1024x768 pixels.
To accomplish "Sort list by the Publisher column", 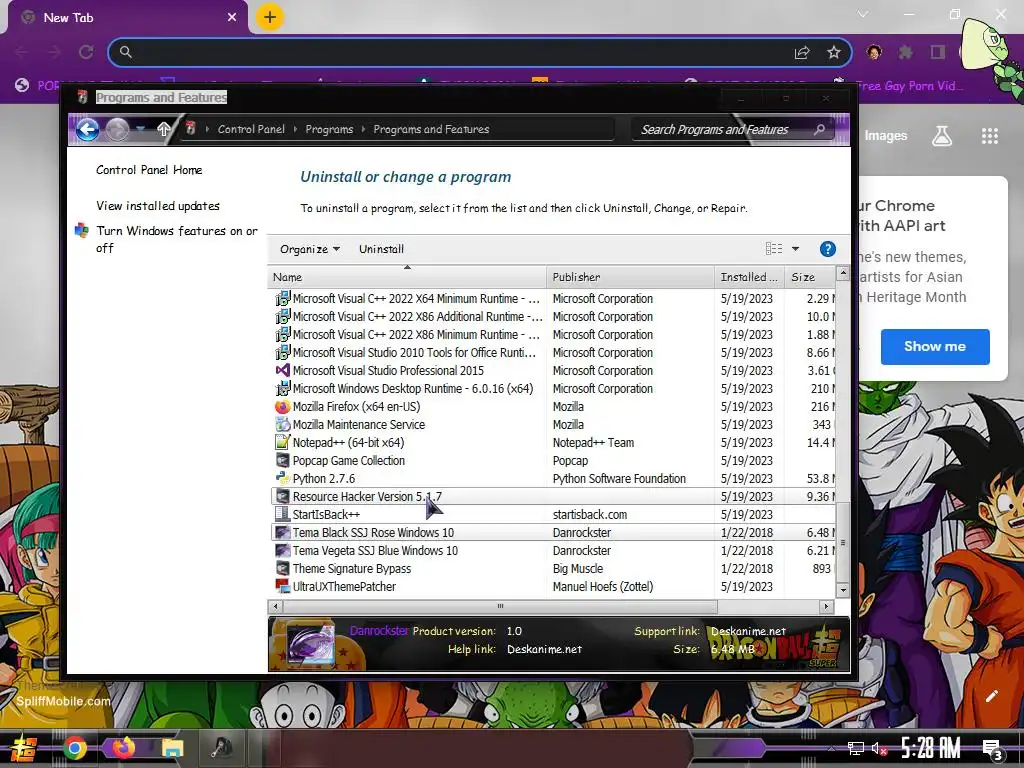I will [630, 277].
